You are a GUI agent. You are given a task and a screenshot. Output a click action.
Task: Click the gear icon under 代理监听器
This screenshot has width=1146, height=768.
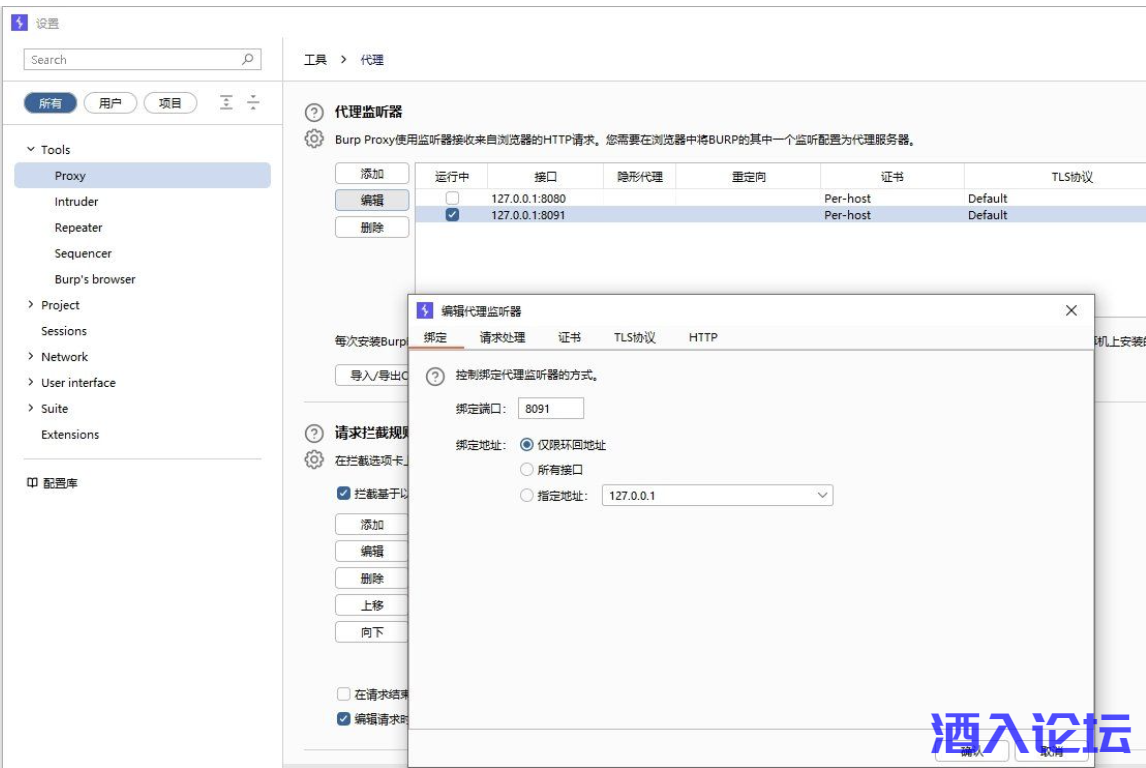coord(314,139)
